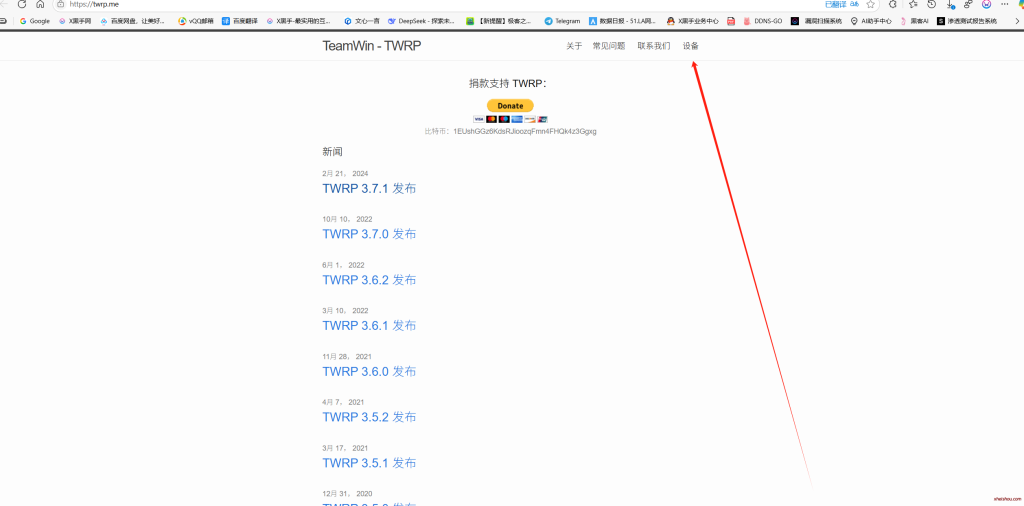Open the 百度翻译 bookmark
The width and height of the screenshot is (1024, 506).
[x=240, y=21]
